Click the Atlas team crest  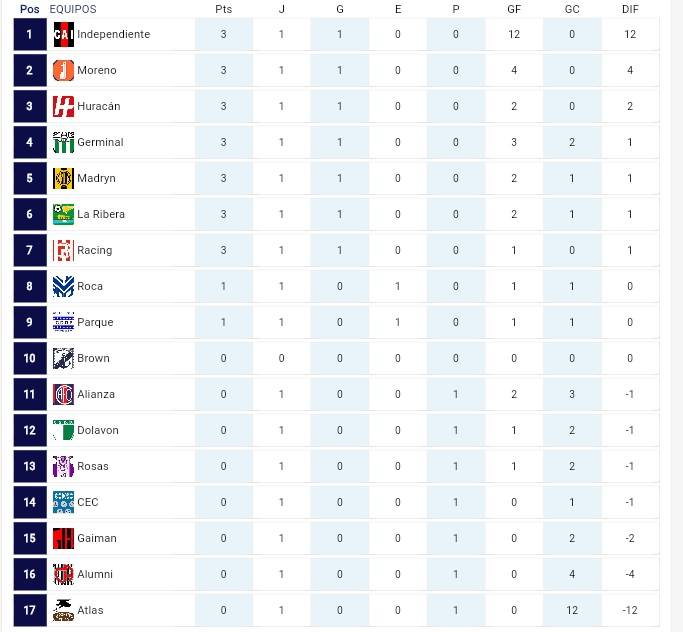click(x=63, y=610)
